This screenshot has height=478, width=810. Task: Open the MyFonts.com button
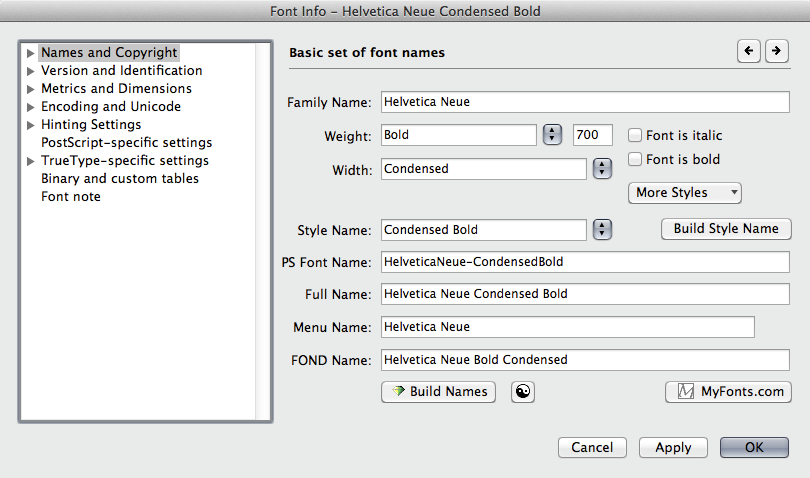point(728,392)
